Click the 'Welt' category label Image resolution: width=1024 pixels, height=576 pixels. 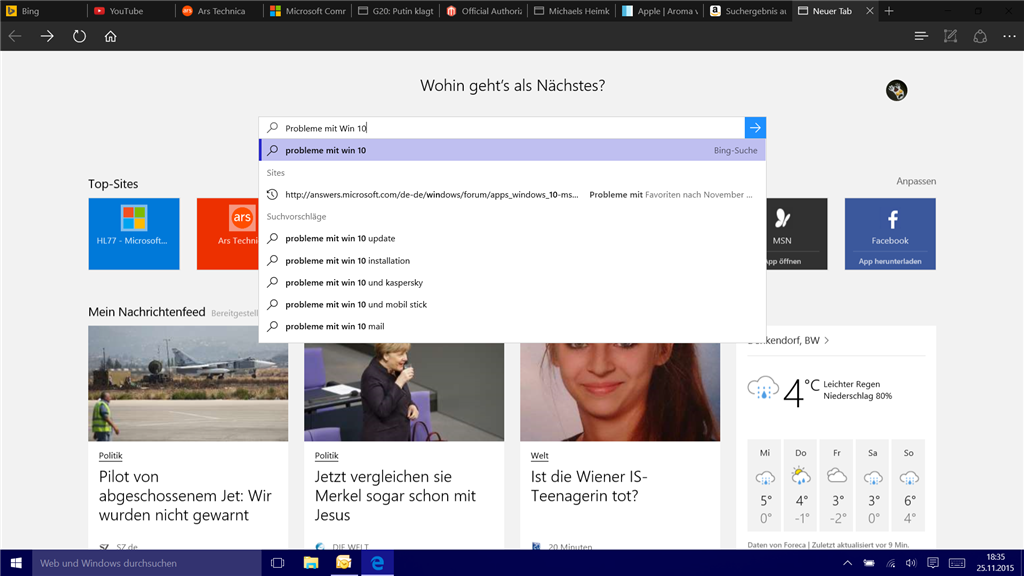pyautogui.click(x=539, y=455)
